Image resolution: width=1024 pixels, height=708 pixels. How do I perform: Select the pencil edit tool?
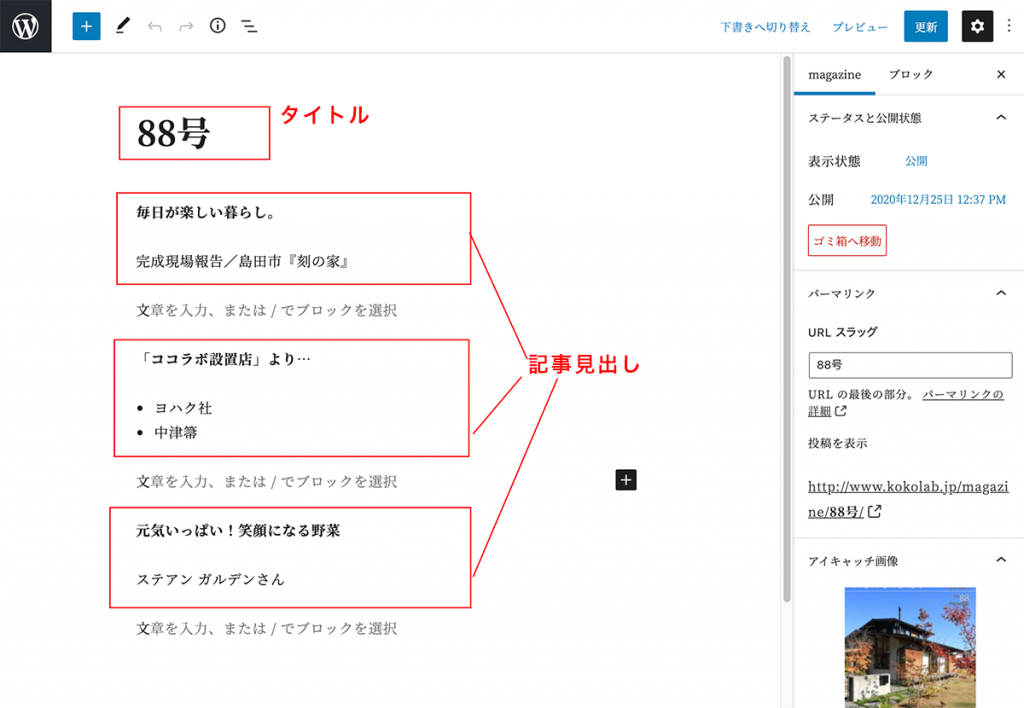(x=122, y=27)
